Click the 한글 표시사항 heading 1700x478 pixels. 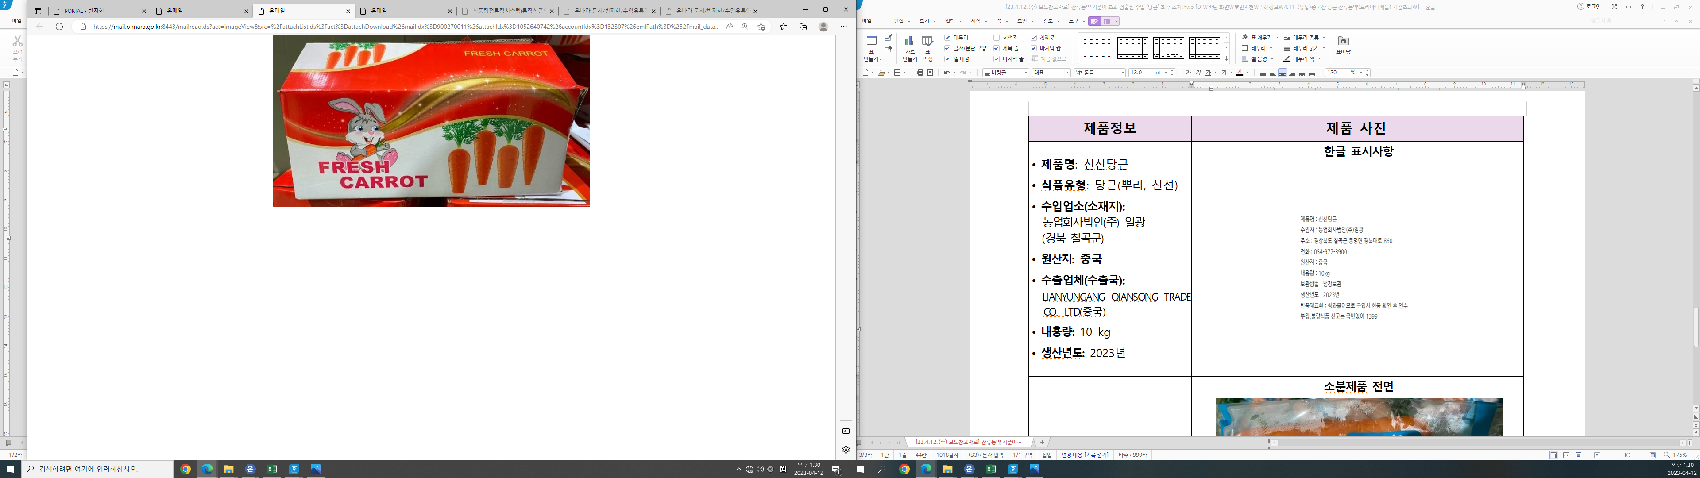pos(1358,152)
